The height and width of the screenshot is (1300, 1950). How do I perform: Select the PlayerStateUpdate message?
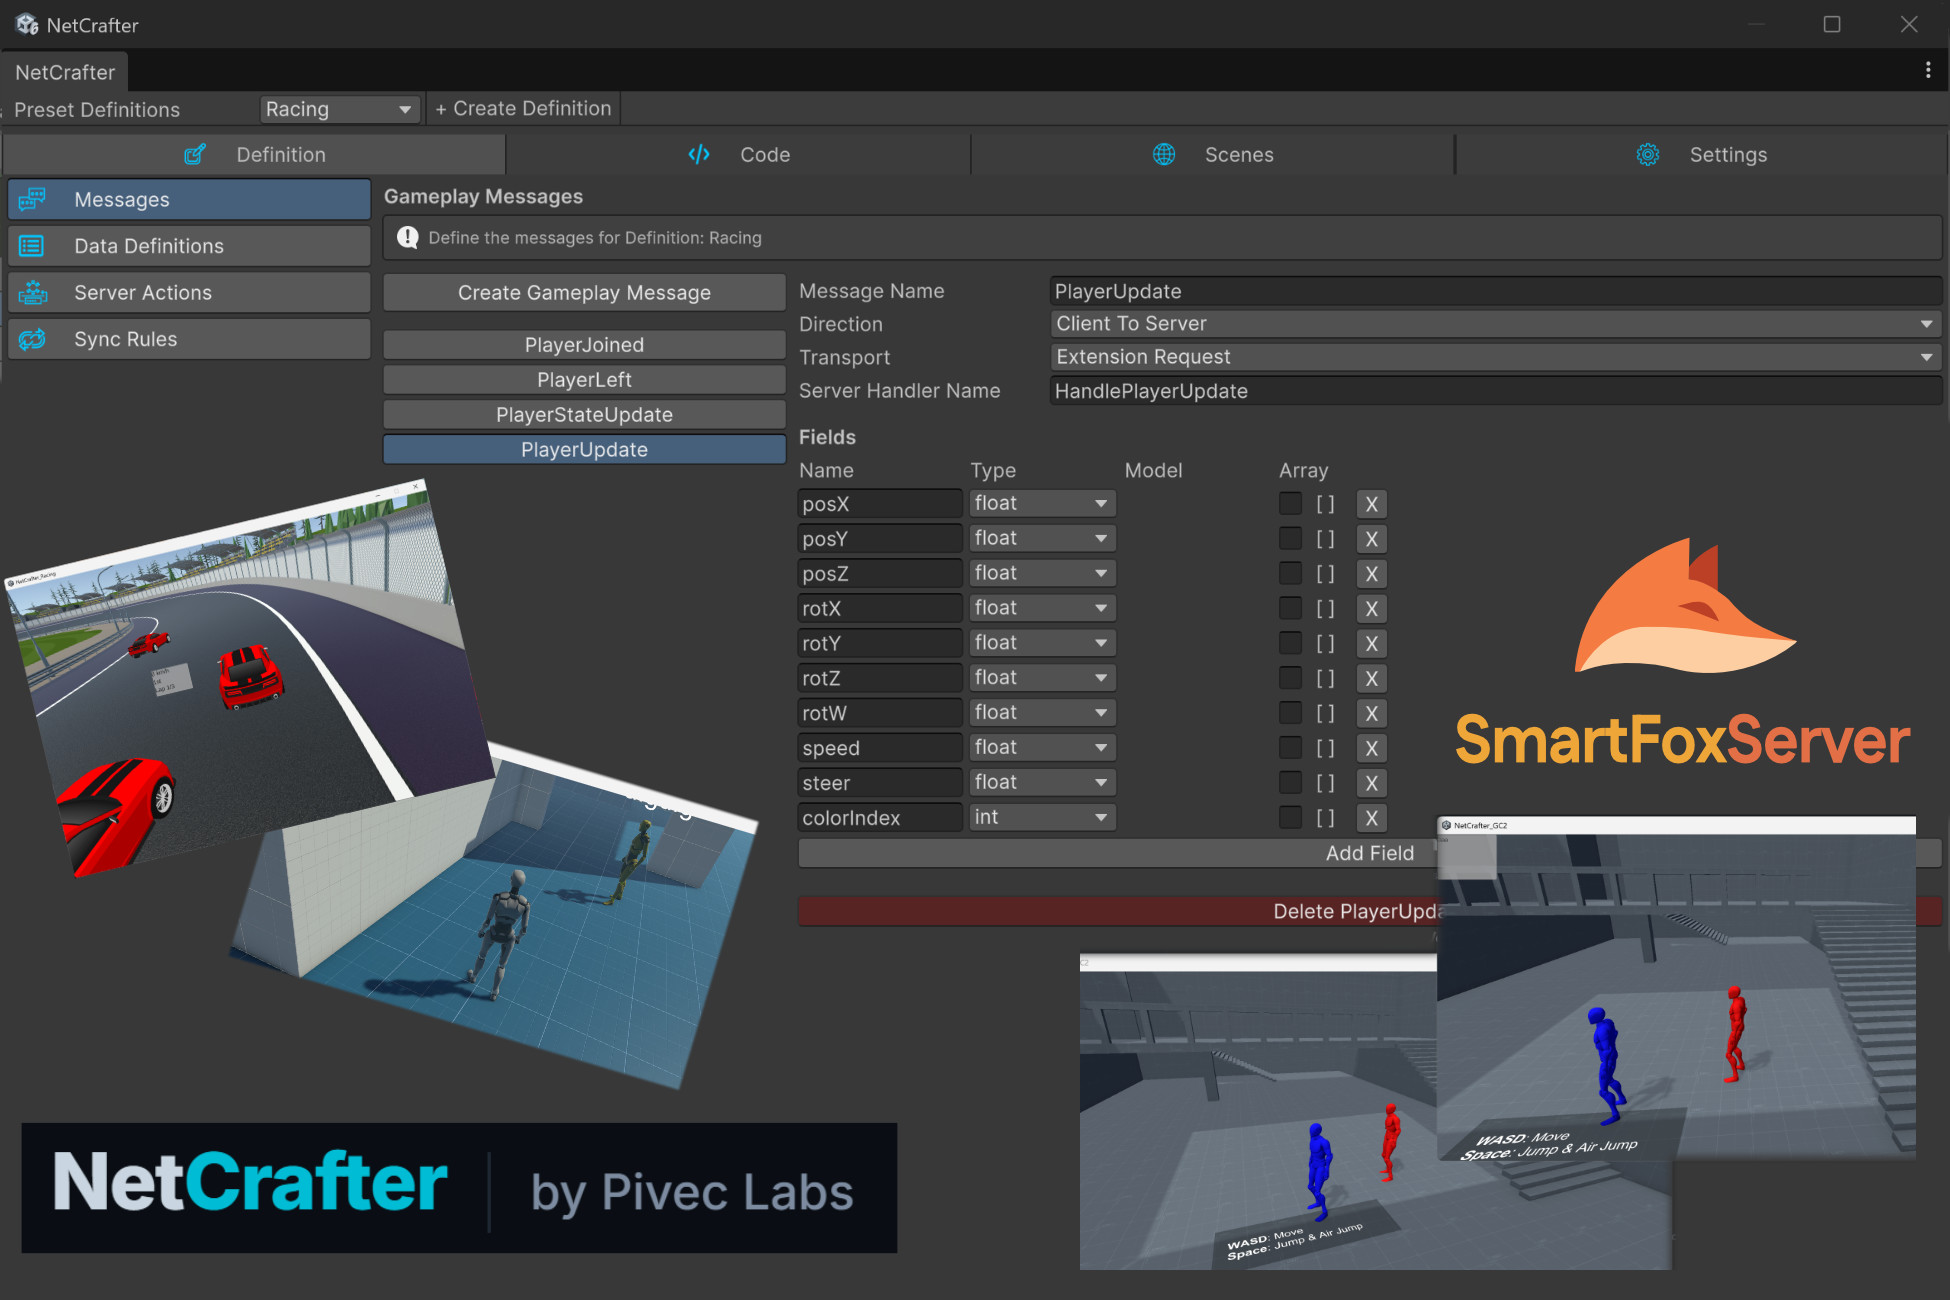click(x=584, y=415)
